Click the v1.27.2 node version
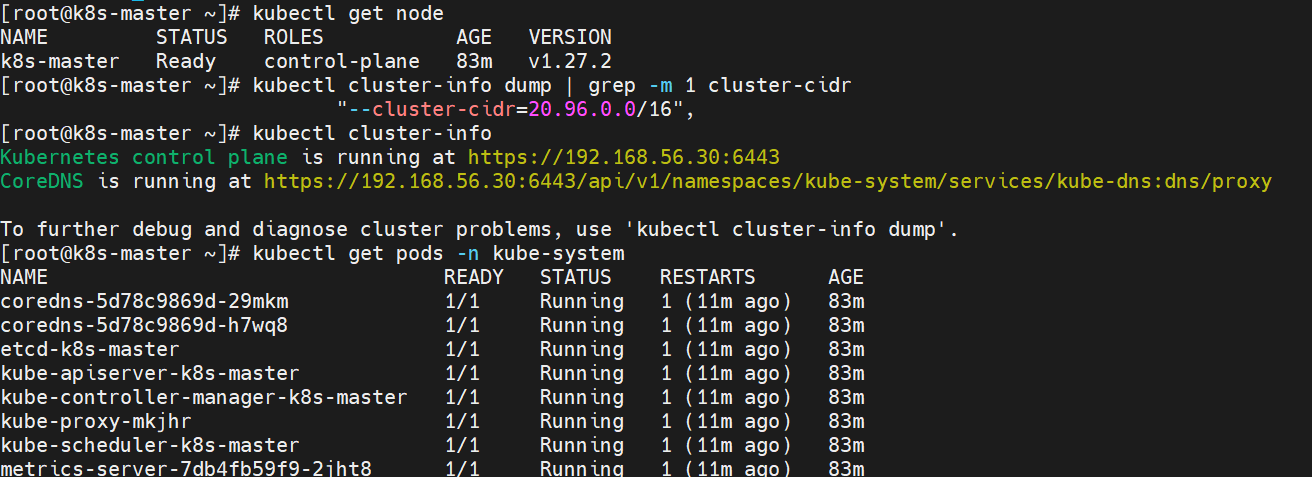Image resolution: width=1312 pixels, height=477 pixels. (569, 61)
